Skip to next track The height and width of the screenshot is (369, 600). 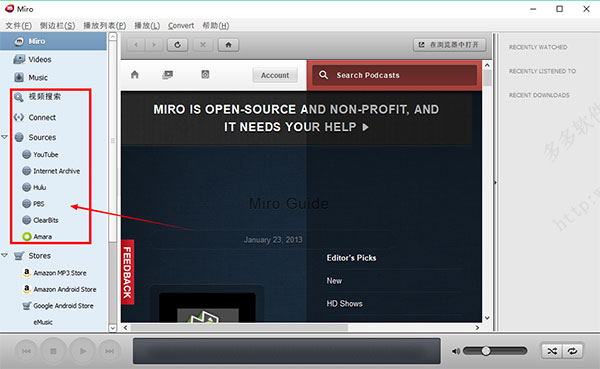[109, 351]
